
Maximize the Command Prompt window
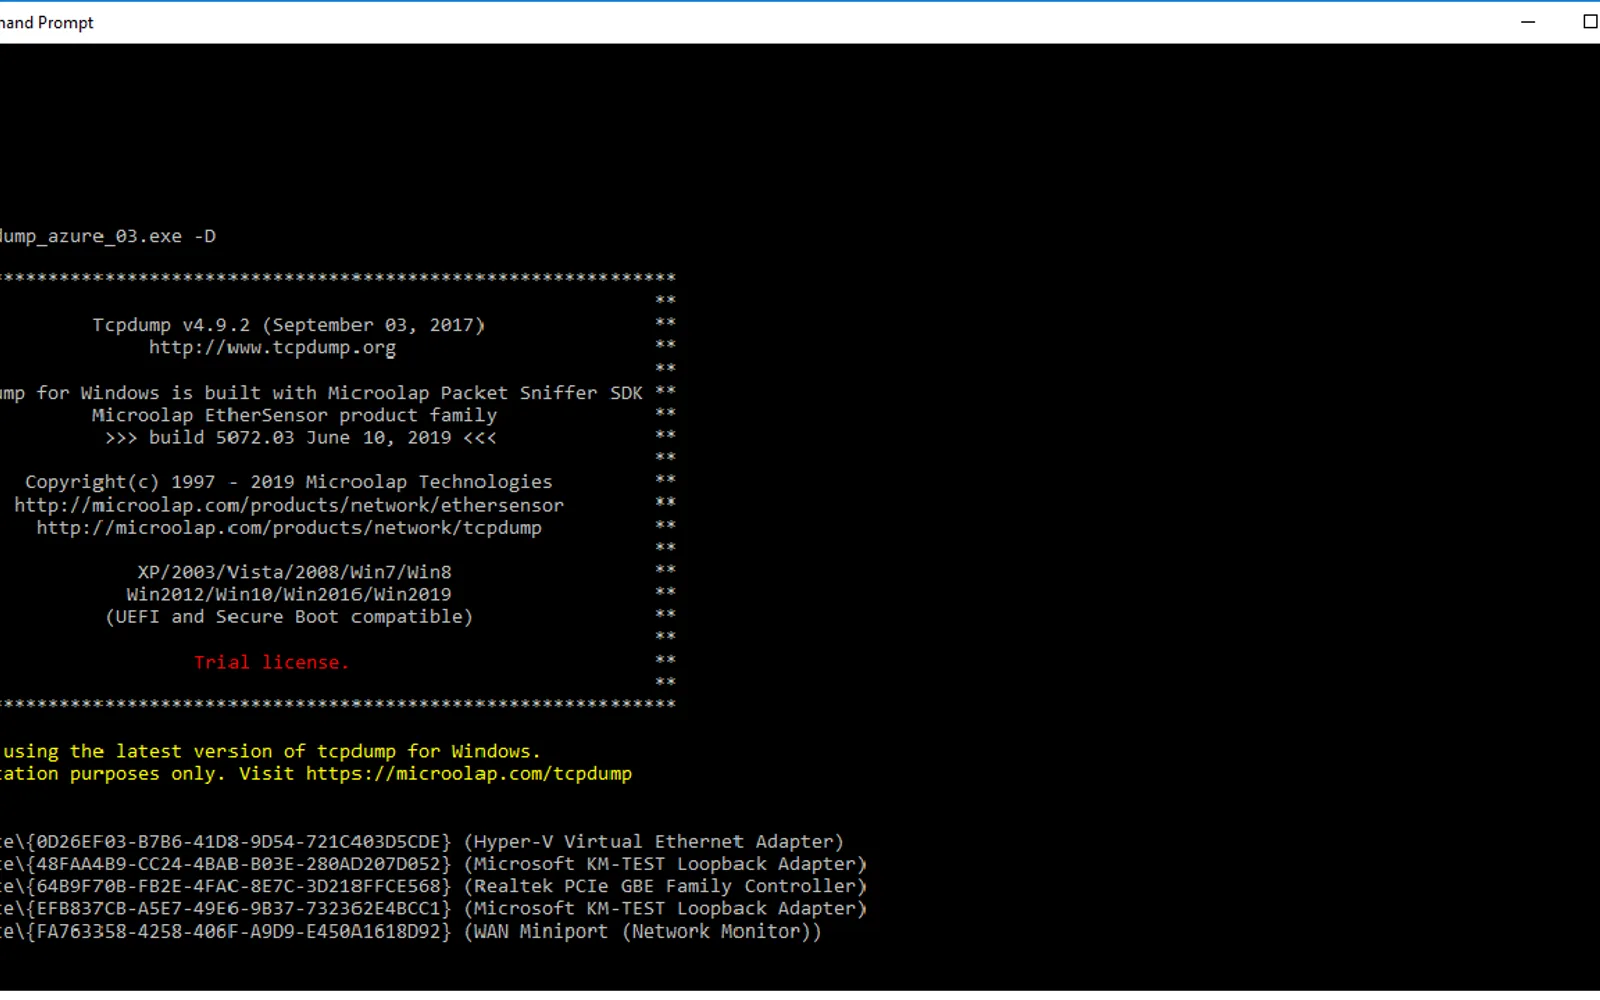point(1589,22)
